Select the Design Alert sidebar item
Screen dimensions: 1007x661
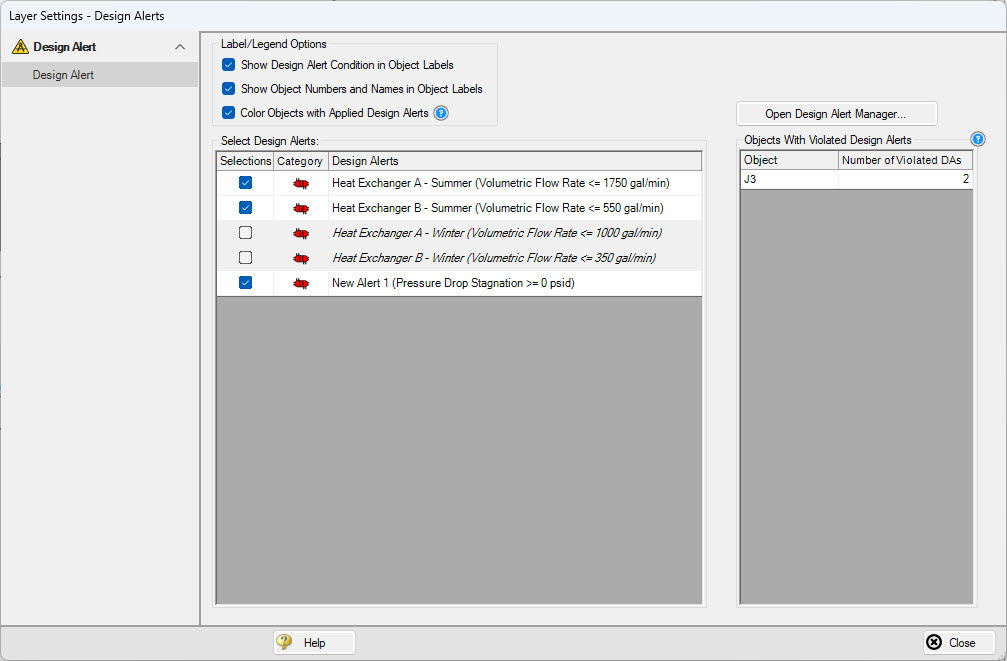coord(100,75)
